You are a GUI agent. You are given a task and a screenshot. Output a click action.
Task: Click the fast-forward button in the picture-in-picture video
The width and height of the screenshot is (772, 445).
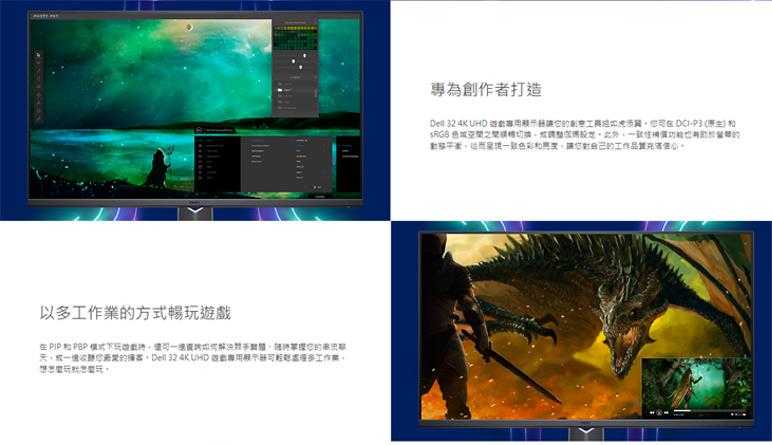668,412
